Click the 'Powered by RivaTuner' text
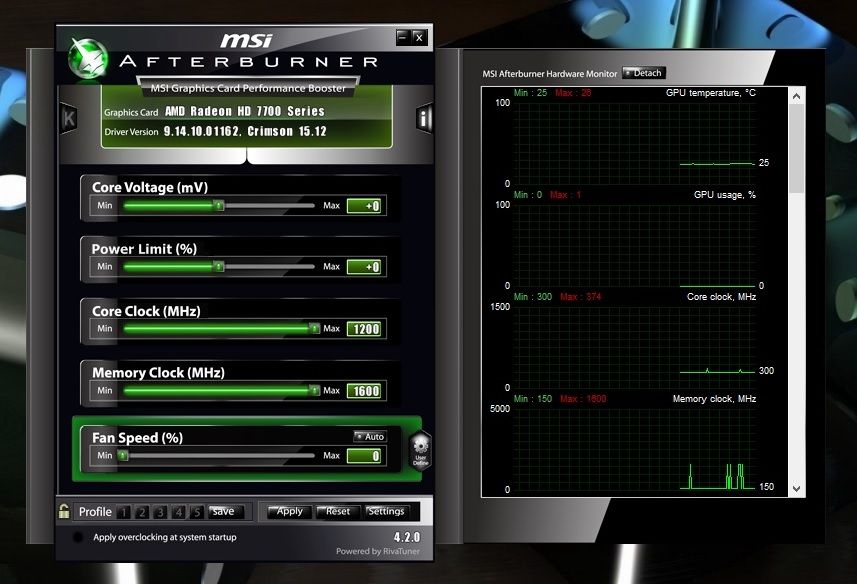Screen dimensions: 857x584 [x=378, y=551]
